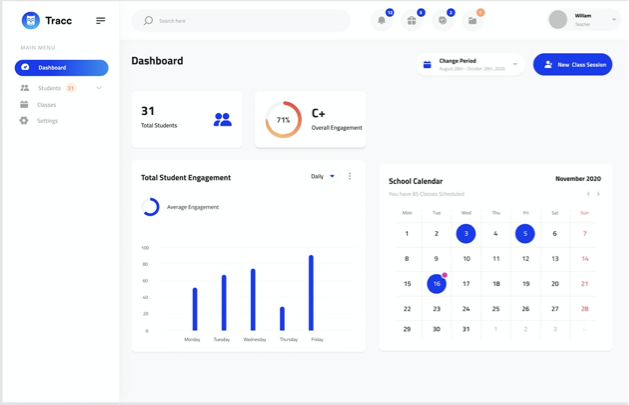The height and width of the screenshot is (405, 629).
Task: Open Settings from the sidebar menu
Action: coord(47,120)
